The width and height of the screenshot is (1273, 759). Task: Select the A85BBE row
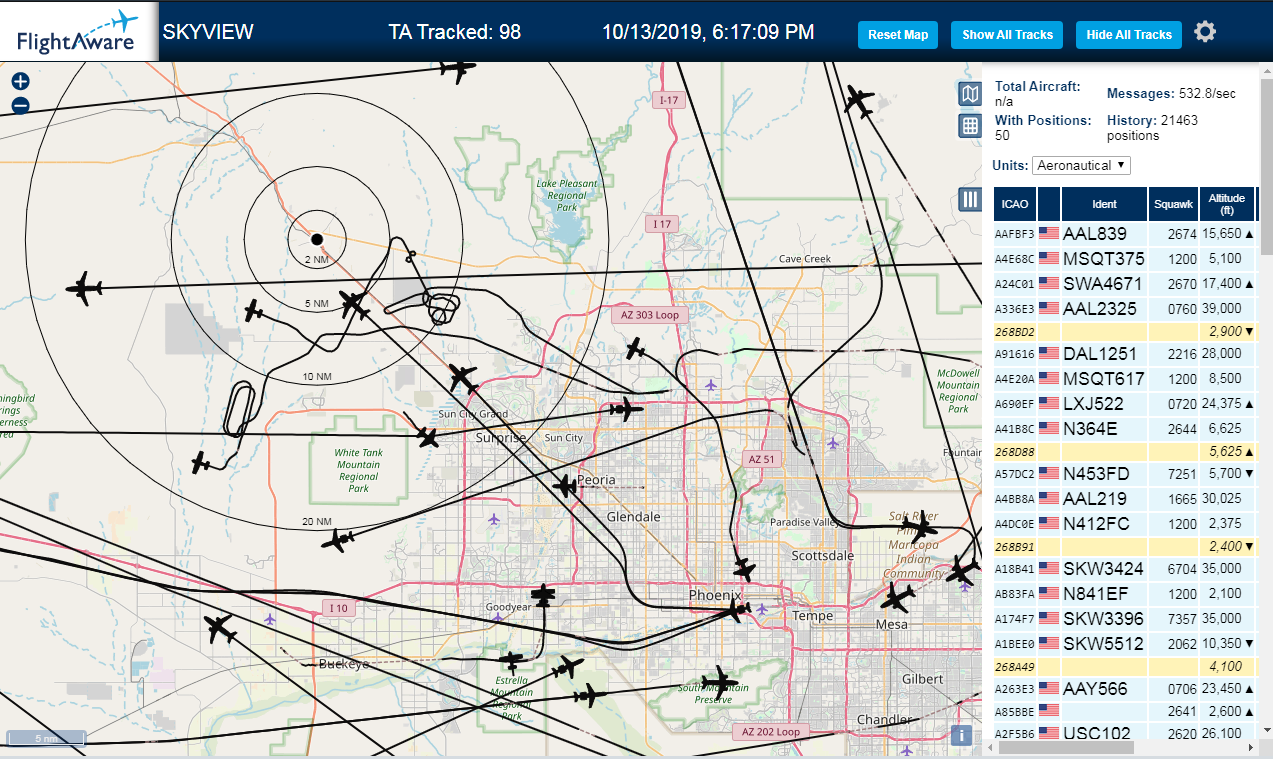[1125, 711]
